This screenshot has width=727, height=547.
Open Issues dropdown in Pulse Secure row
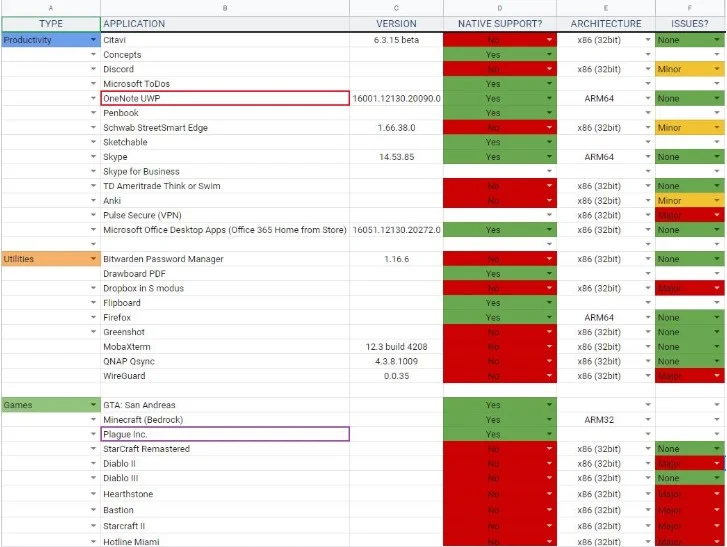tap(717, 215)
